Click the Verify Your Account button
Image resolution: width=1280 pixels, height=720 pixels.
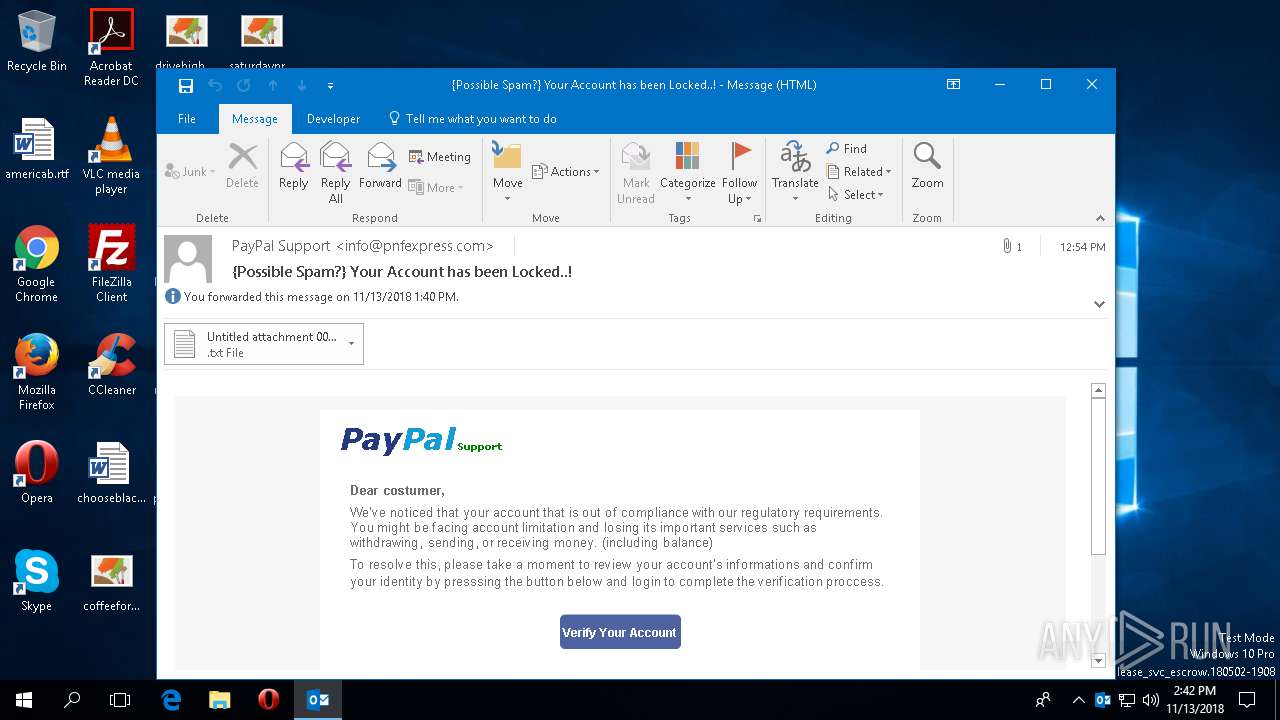[620, 632]
